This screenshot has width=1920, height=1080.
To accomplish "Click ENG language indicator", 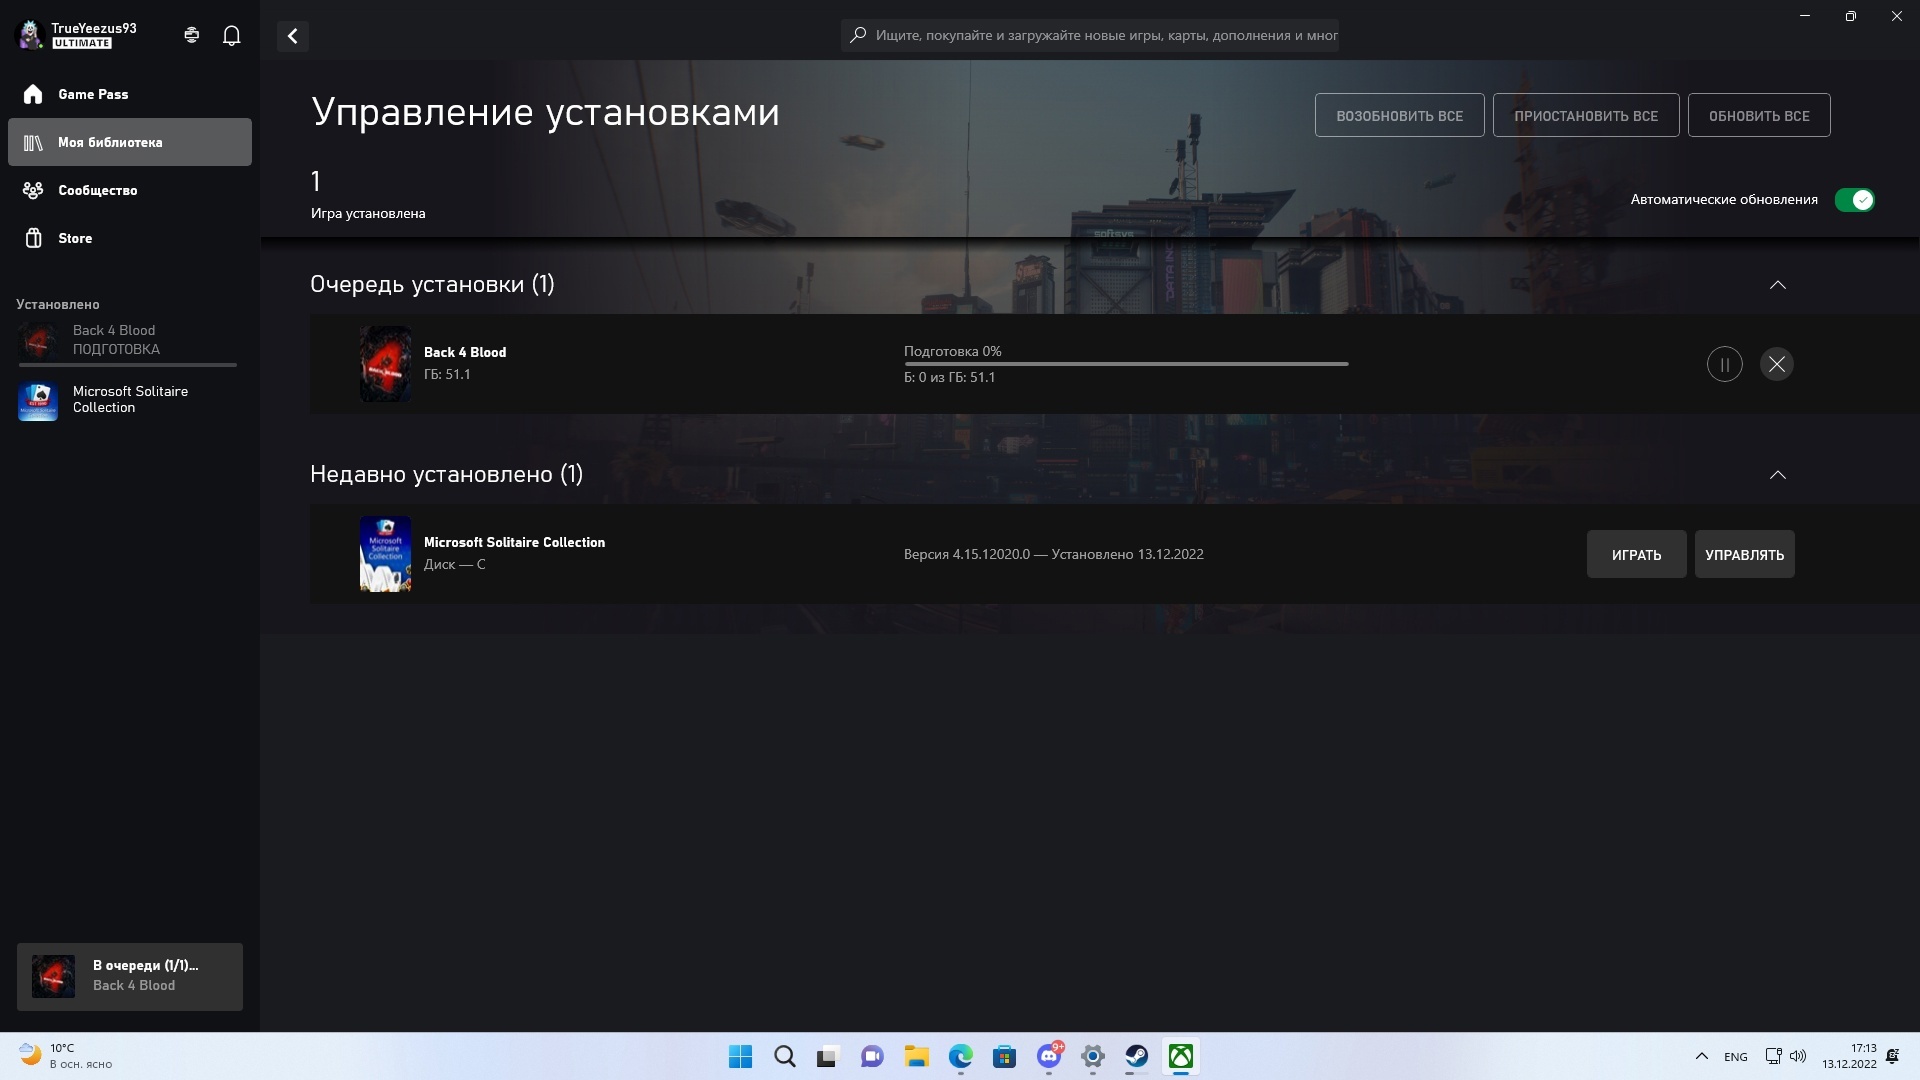I will pos(1735,1057).
